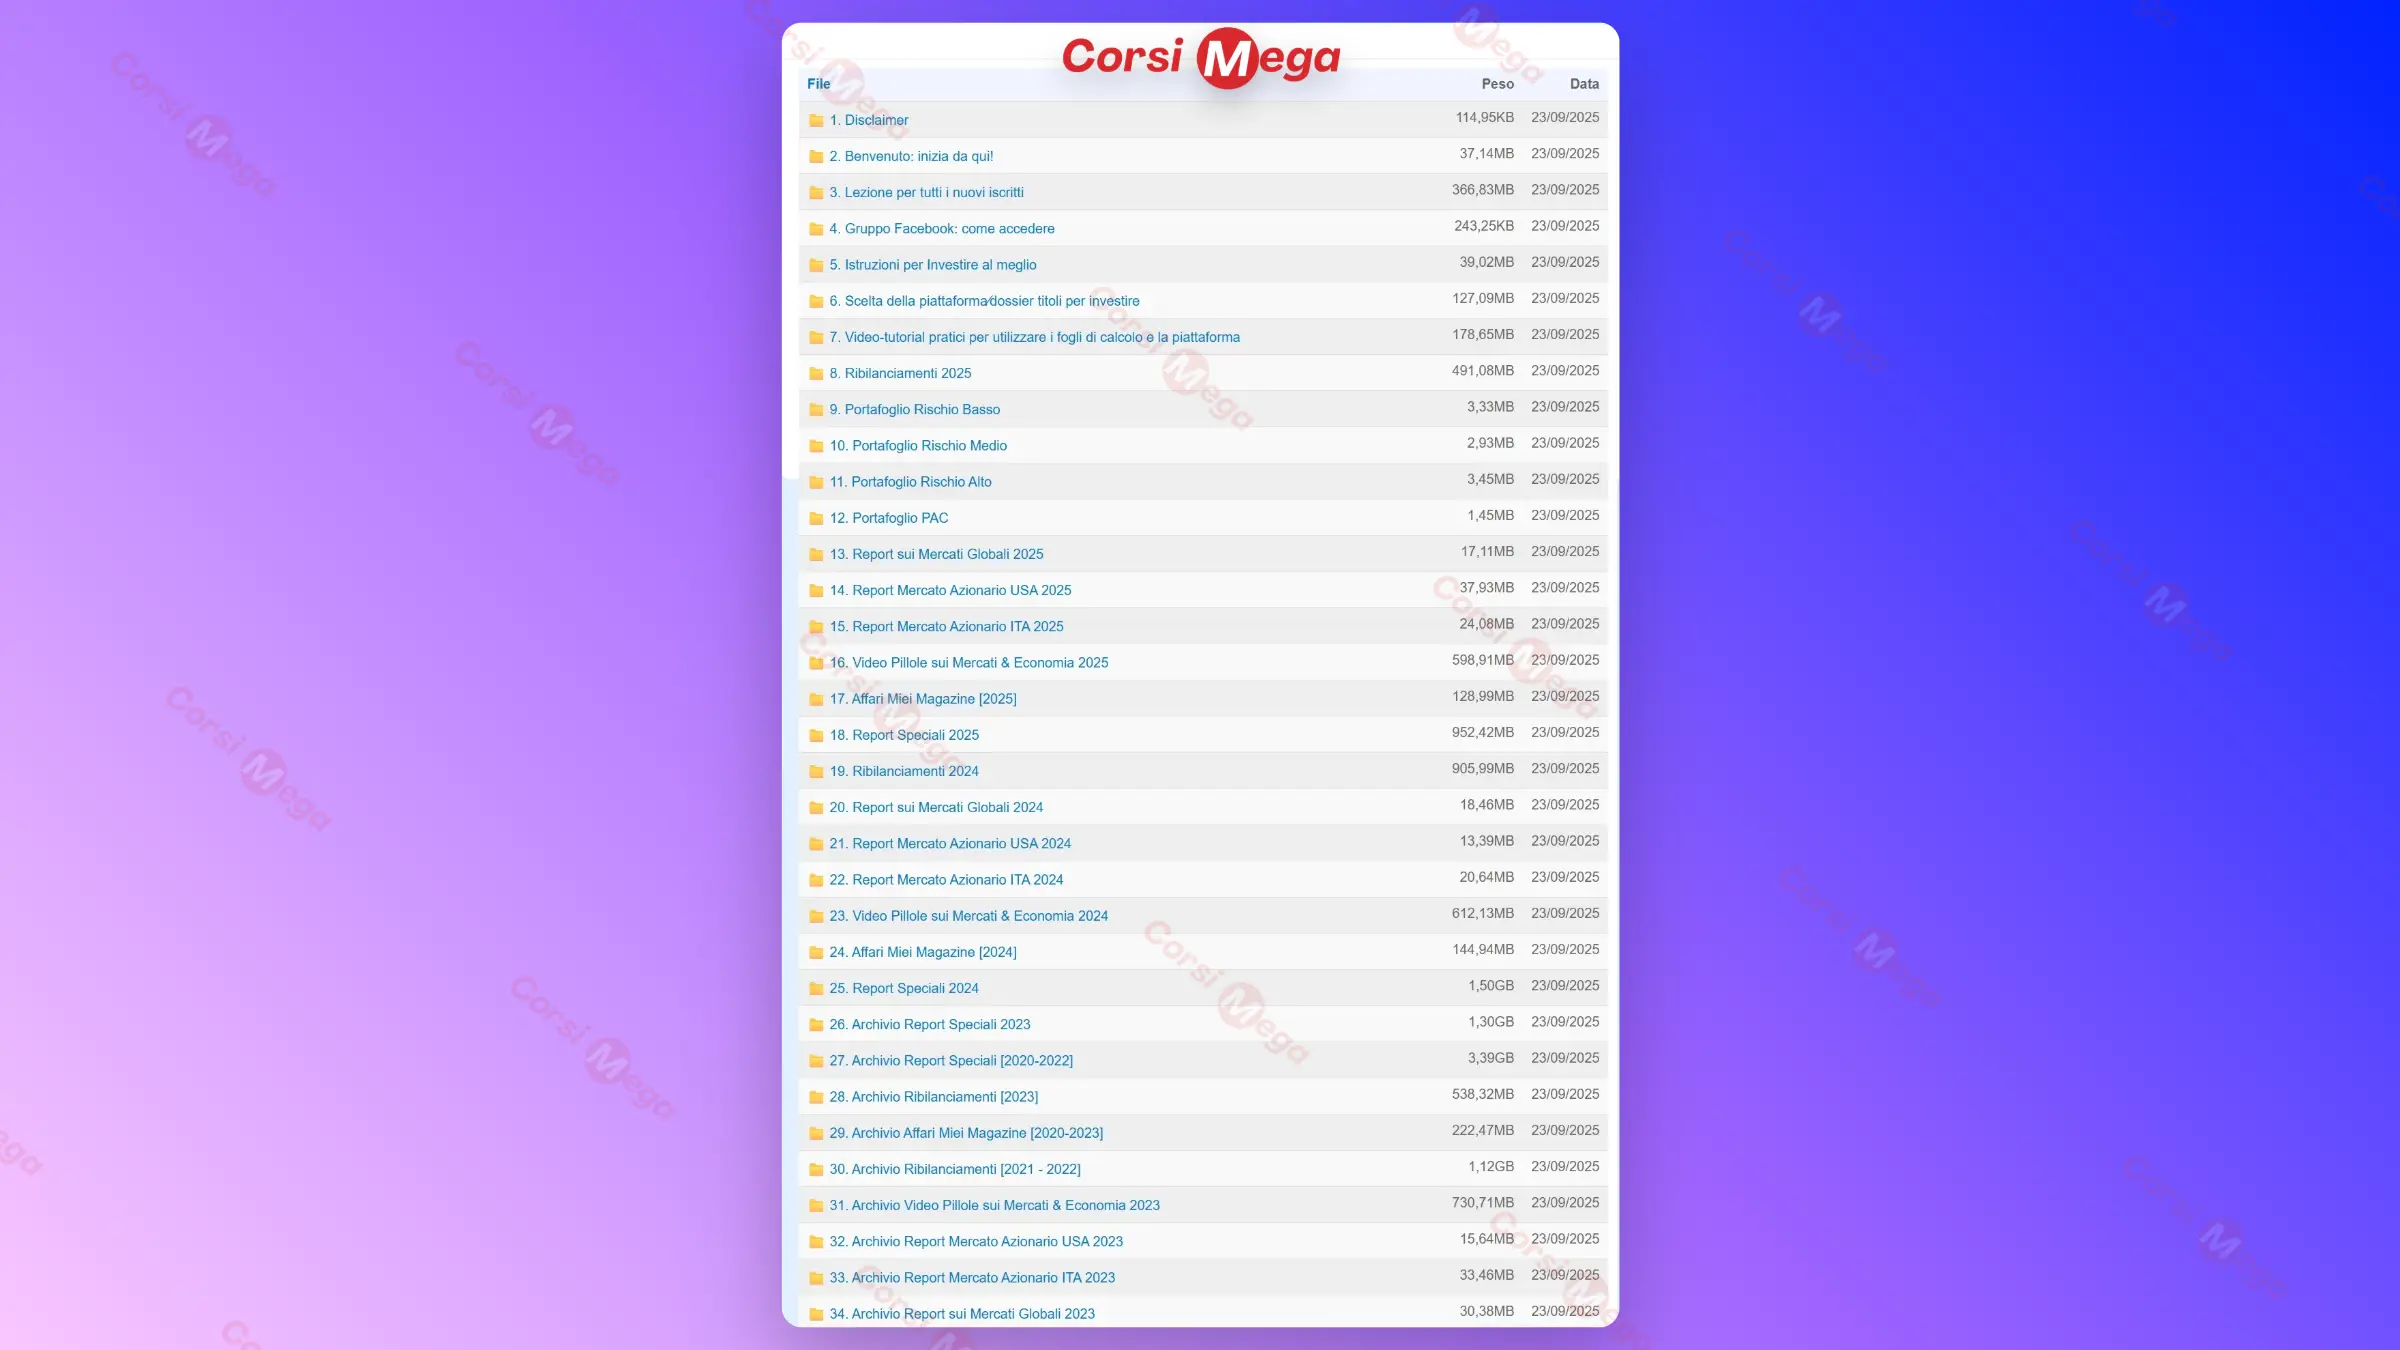This screenshot has width=2400, height=1350.
Task: Click the Data column header
Action: 1583,84
